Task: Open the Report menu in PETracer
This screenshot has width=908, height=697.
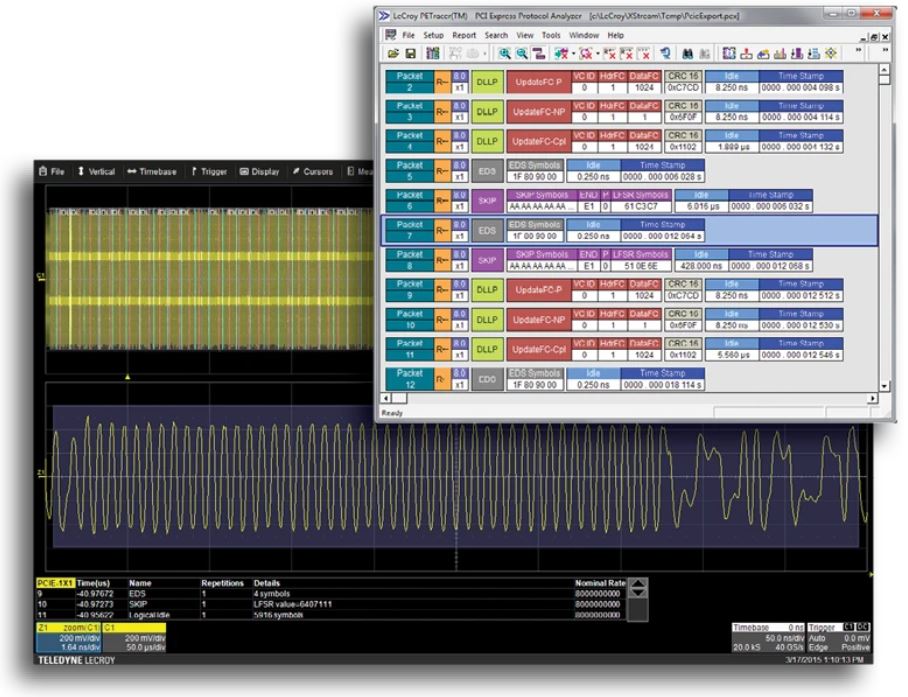Action: point(464,35)
